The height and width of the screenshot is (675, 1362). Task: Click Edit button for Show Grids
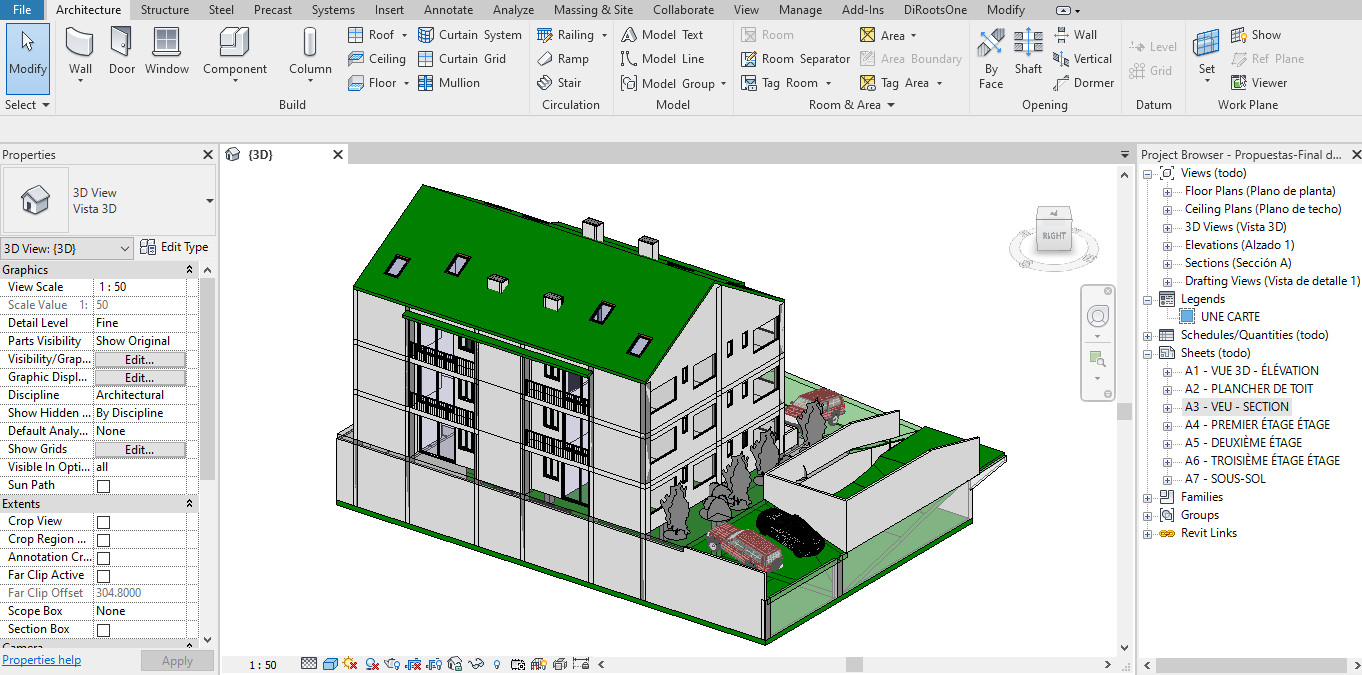(x=139, y=450)
